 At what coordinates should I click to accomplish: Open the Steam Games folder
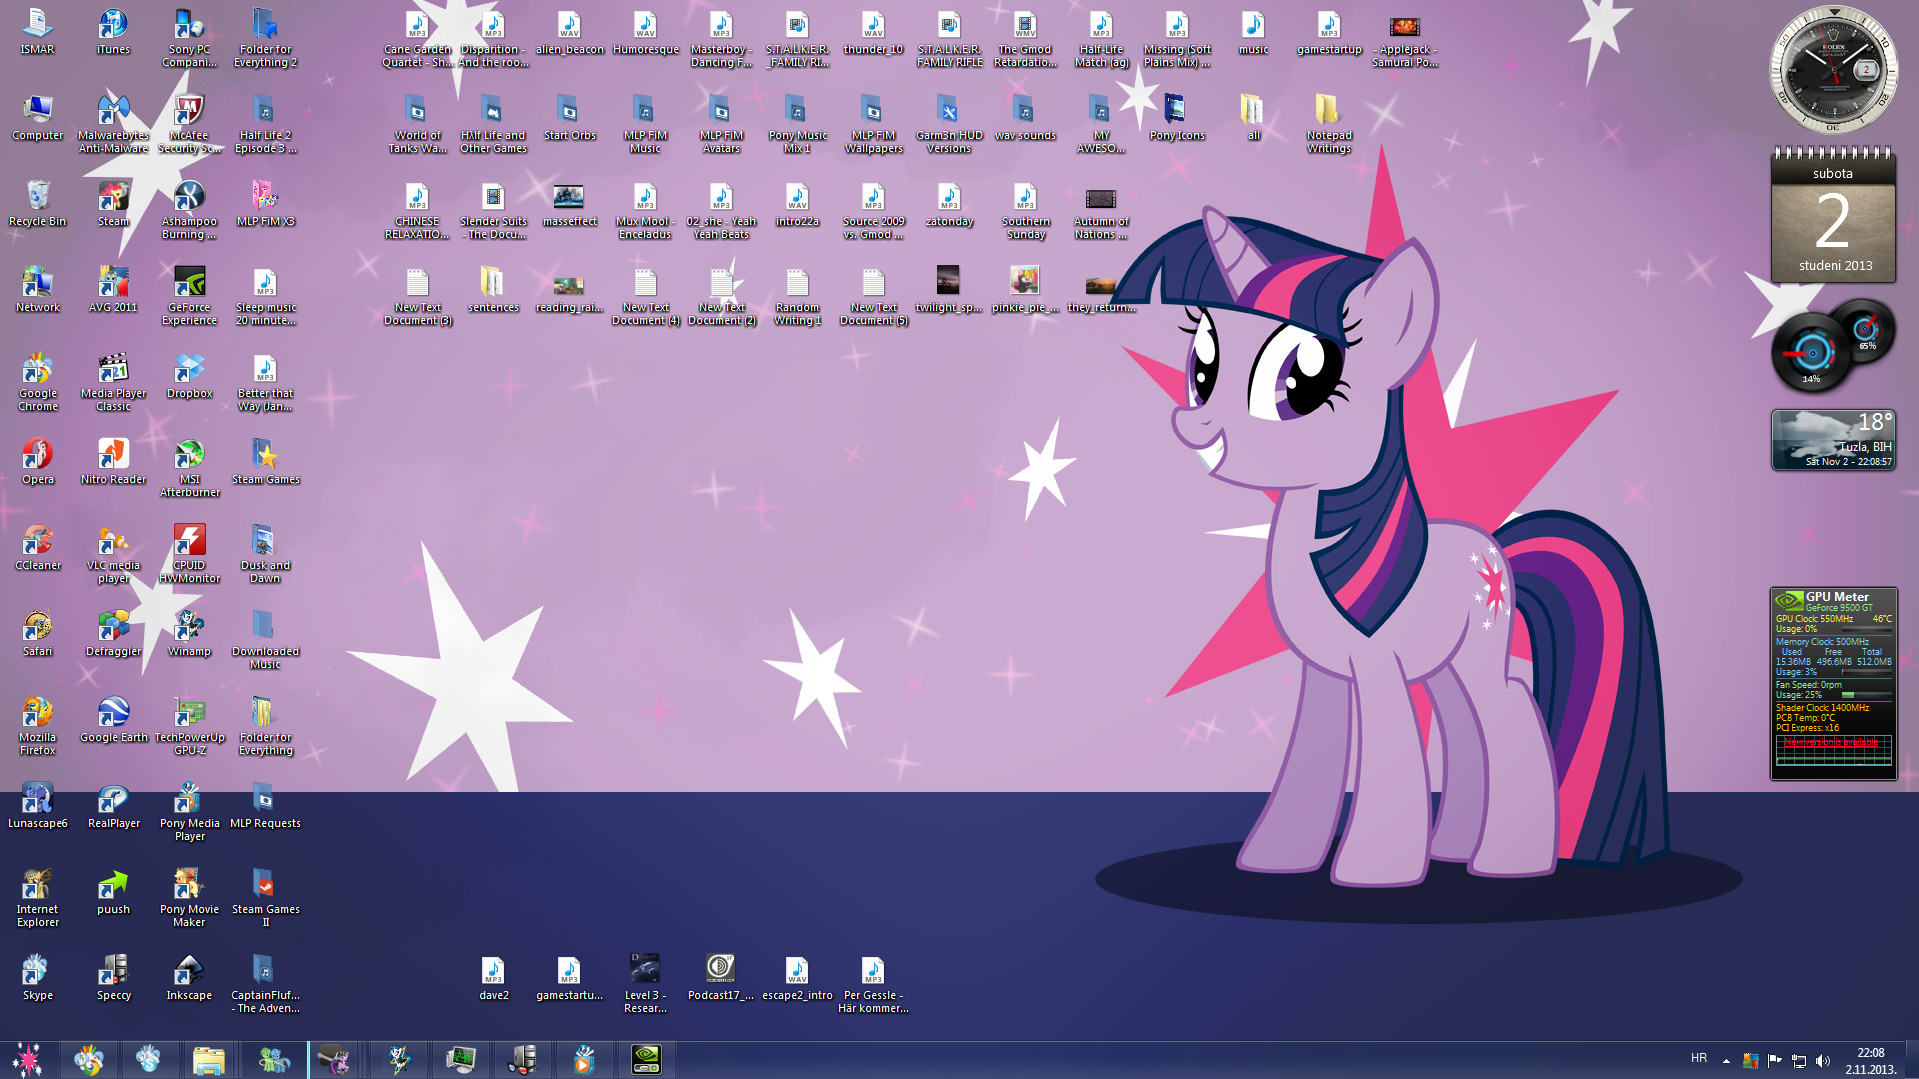(265, 462)
